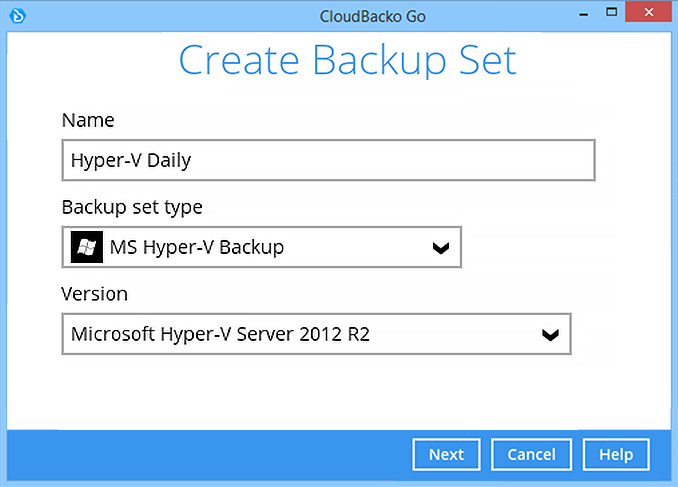Open the Backup set type dropdown arrow
Screen dimensions: 678x487
tap(441, 248)
